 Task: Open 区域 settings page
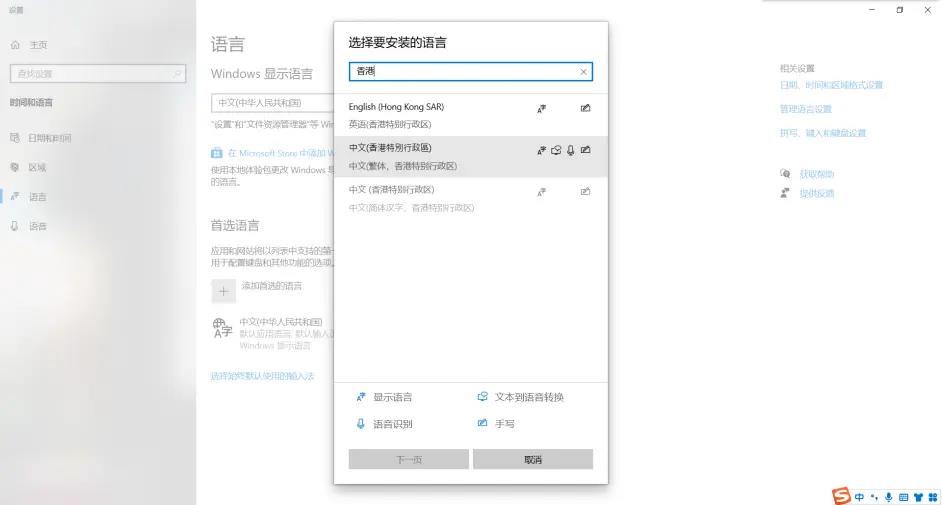(x=37, y=168)
